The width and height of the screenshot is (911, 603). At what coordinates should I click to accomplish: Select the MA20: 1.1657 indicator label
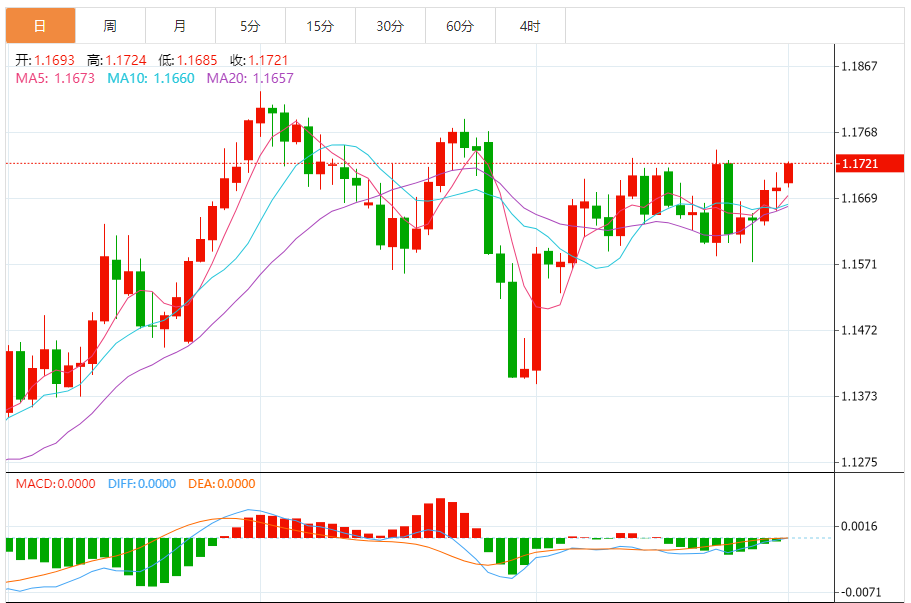(x=250, y=78)
